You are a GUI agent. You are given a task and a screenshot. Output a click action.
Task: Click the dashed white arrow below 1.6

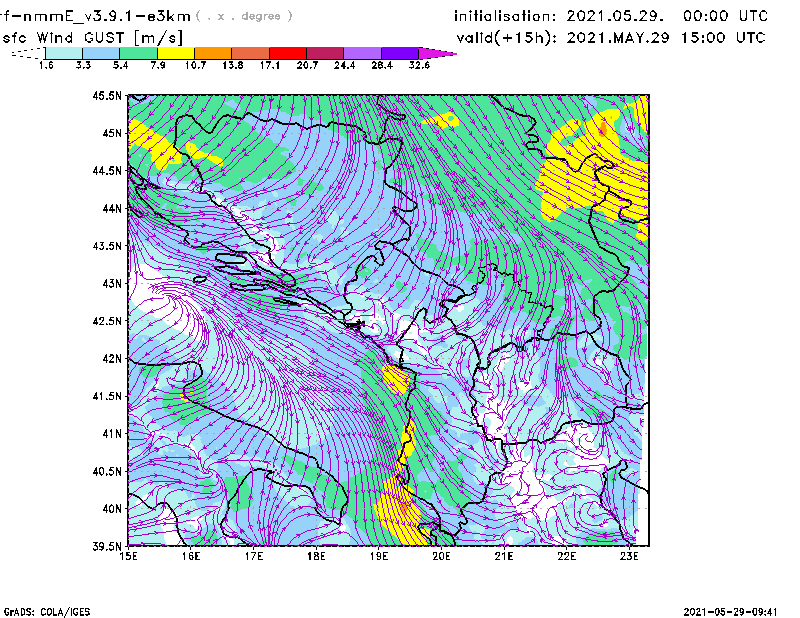point(28,53)
